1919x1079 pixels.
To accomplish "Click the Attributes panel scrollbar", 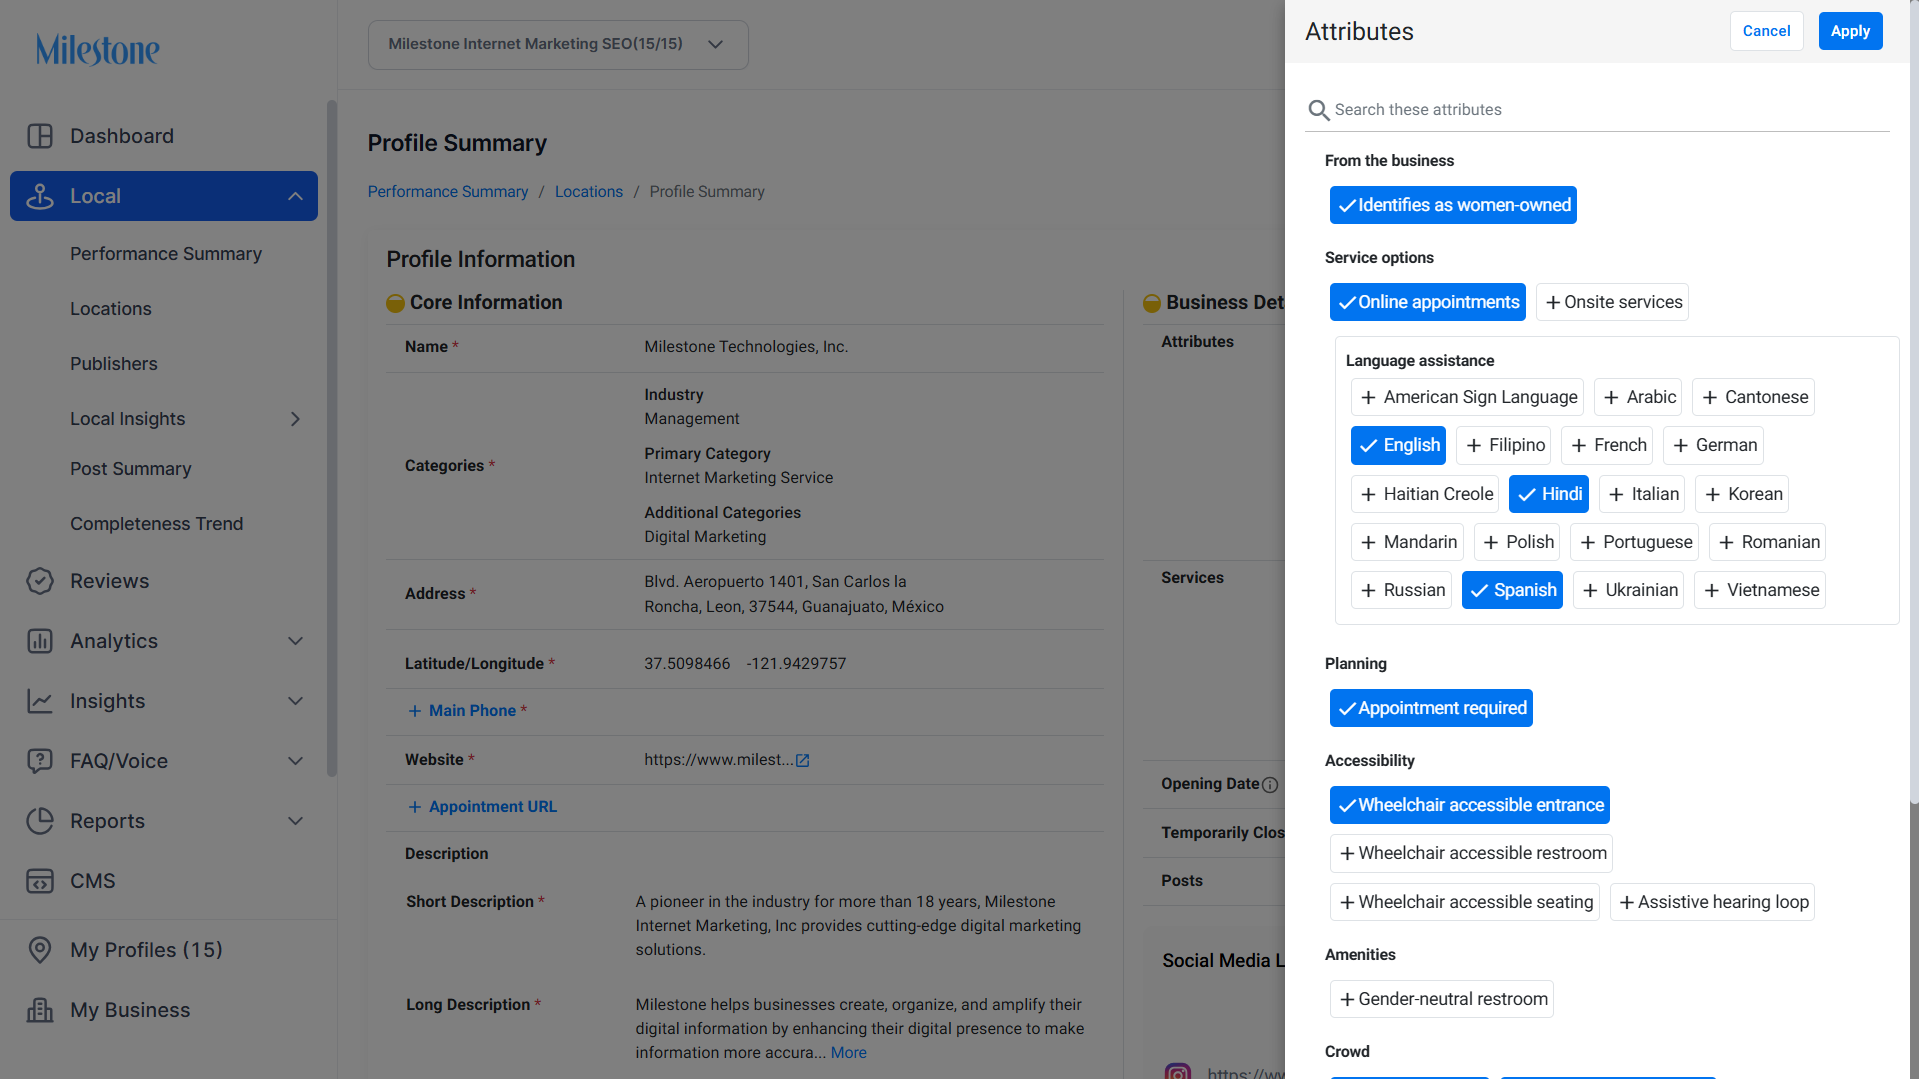I will point(1914,400).
